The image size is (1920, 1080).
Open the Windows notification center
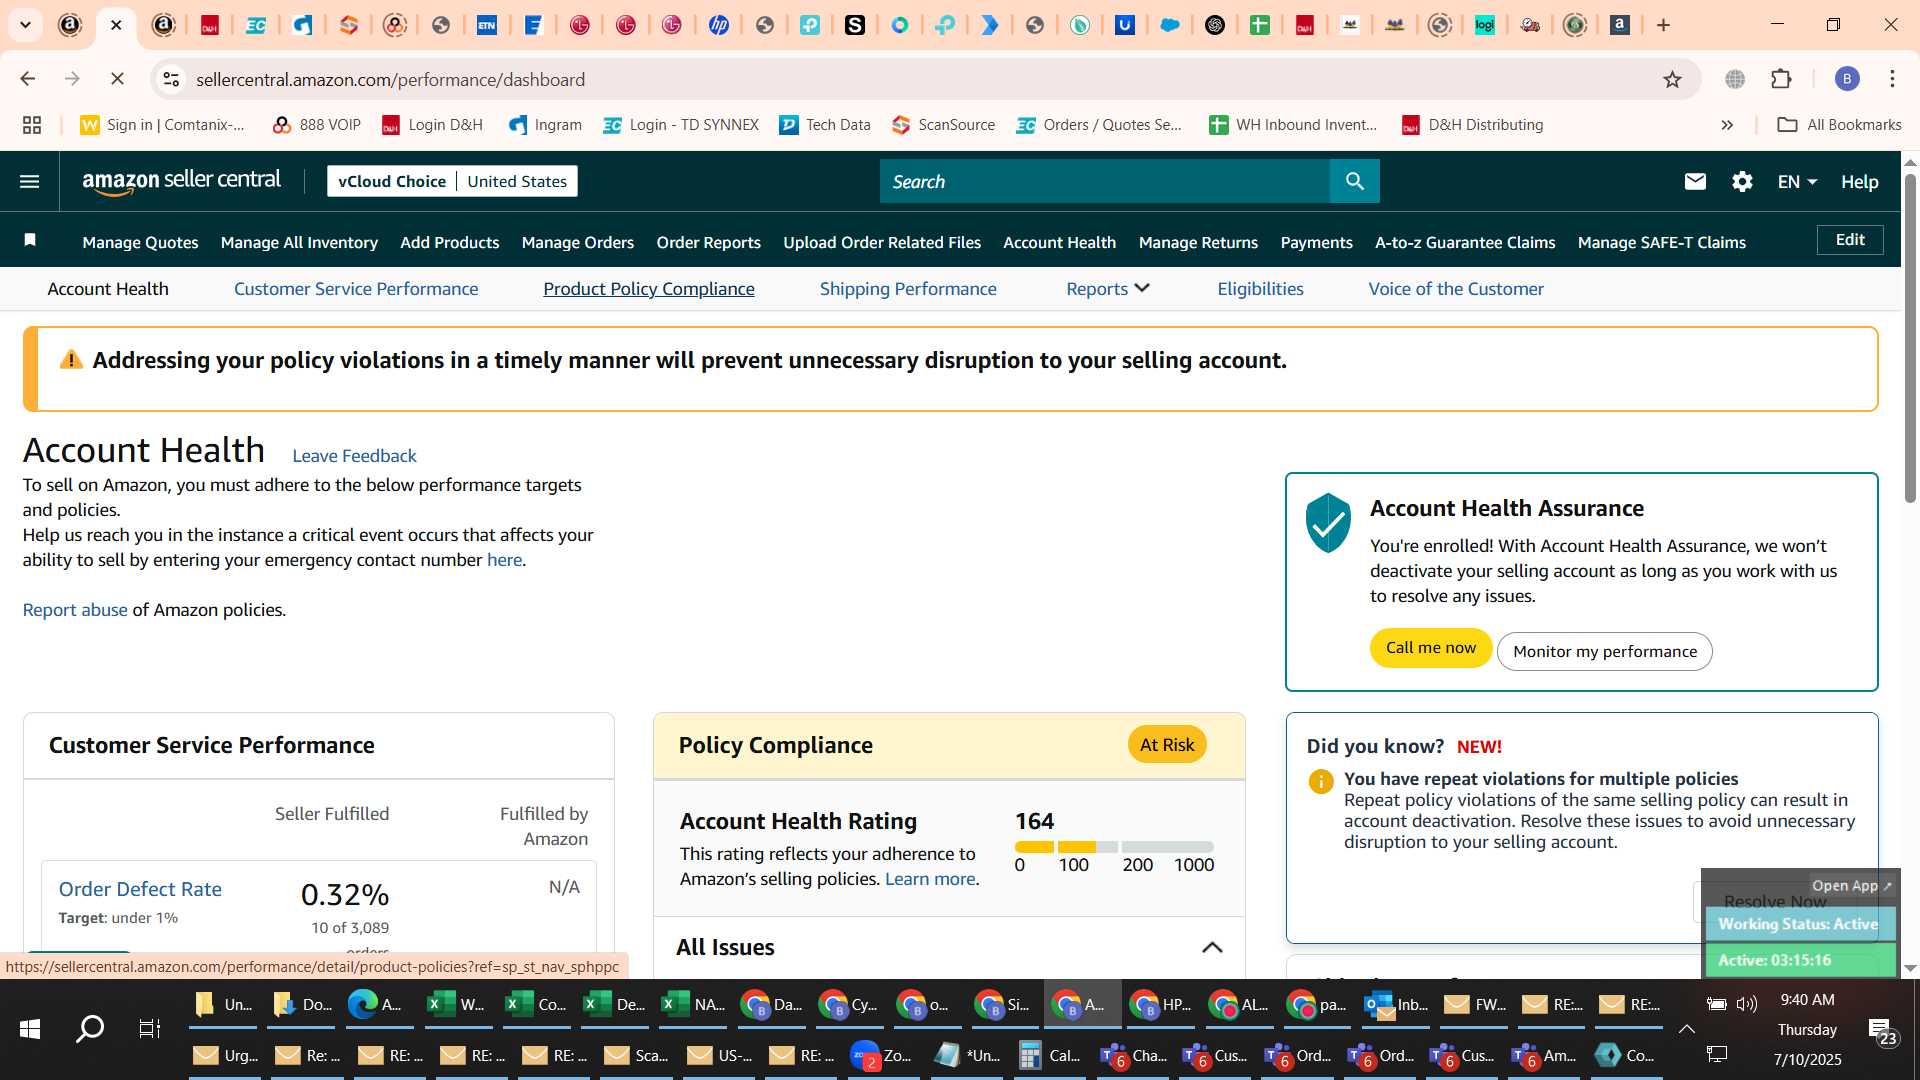pyautogui.click(x=1881, y=1031)
